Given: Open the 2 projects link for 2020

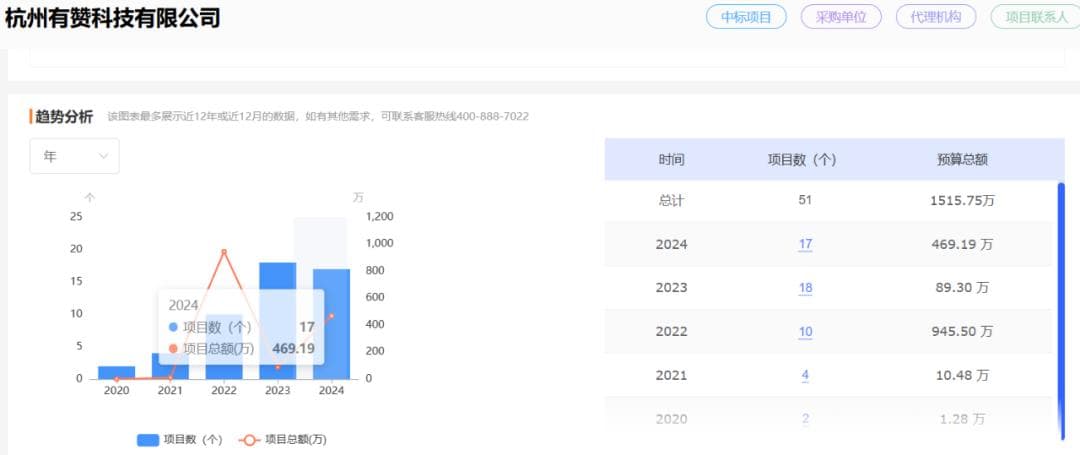Looking at the screenshot, I should [805, 419].
